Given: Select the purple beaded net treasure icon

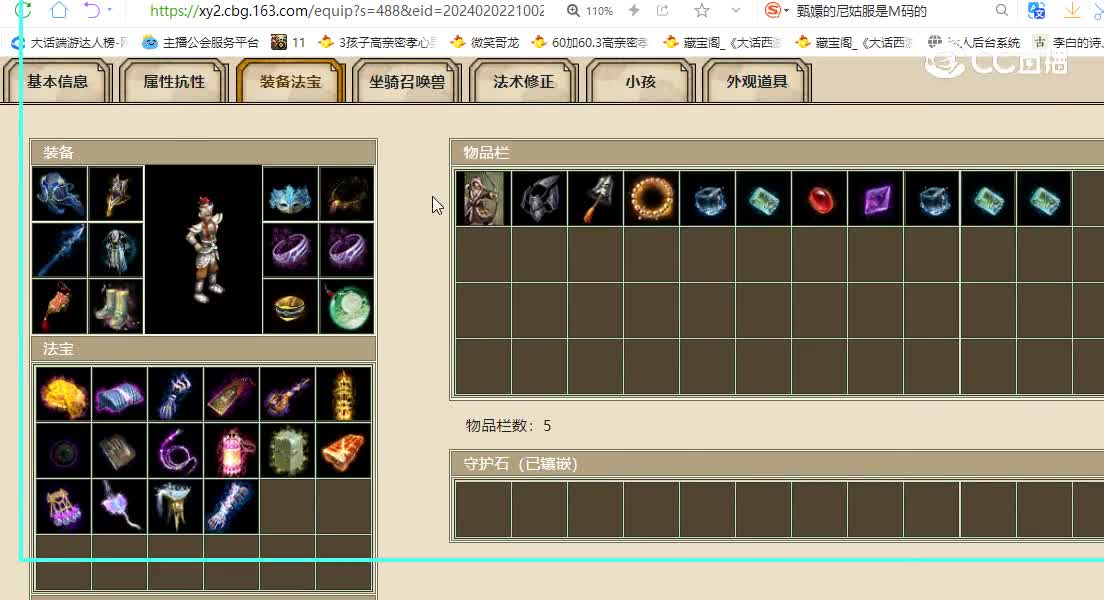Looking at the screenshot, I should pyautogui.click(x=63, y=507).
